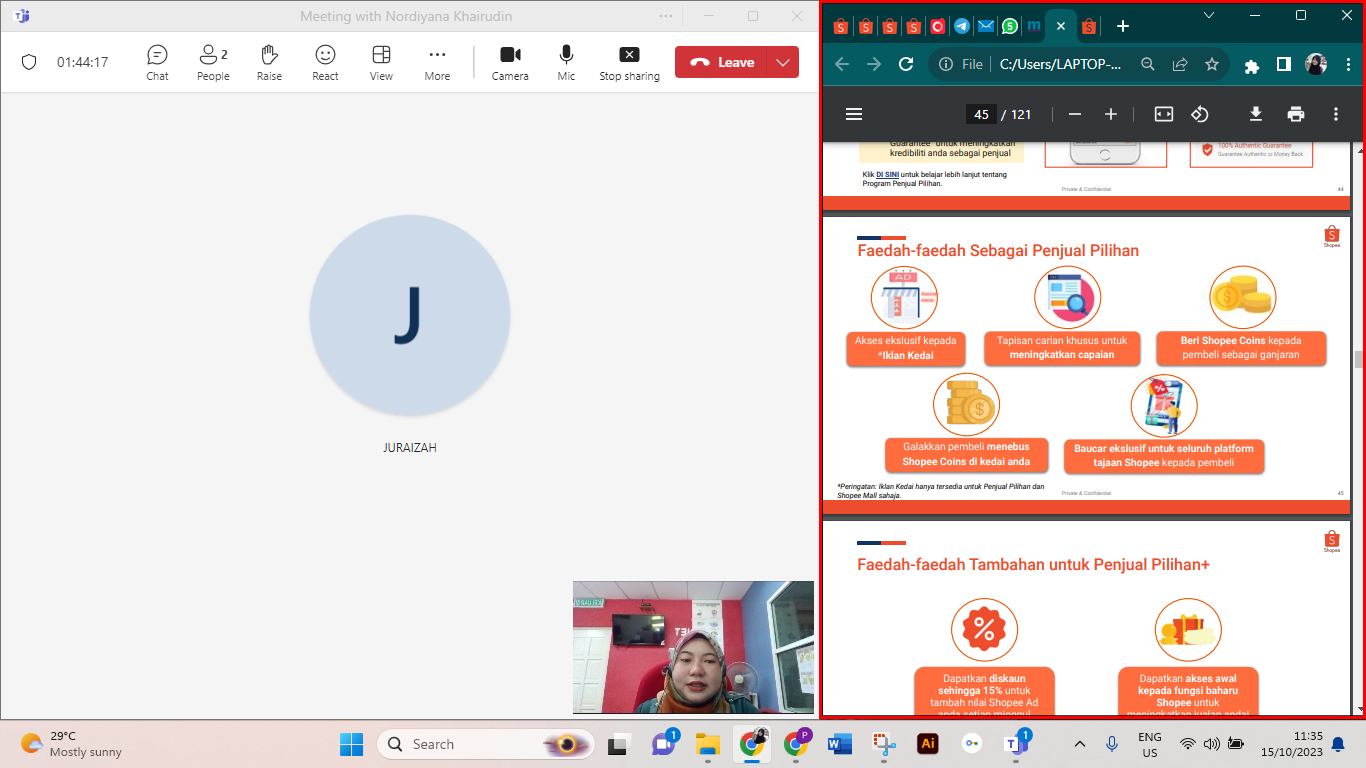Reload the PDF page in Chrome
1366x768 pixels.
[906, 64]
